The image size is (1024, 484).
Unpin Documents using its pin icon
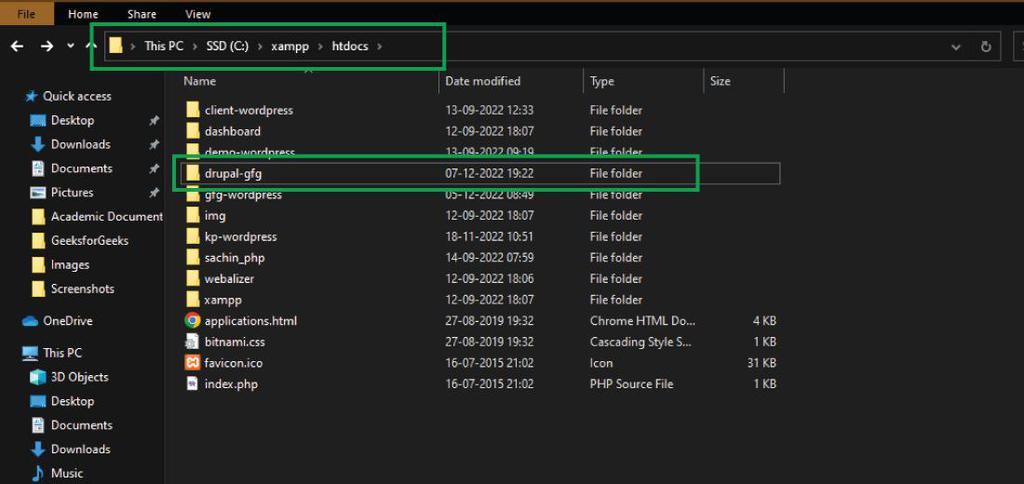click(x=153, y=169)
